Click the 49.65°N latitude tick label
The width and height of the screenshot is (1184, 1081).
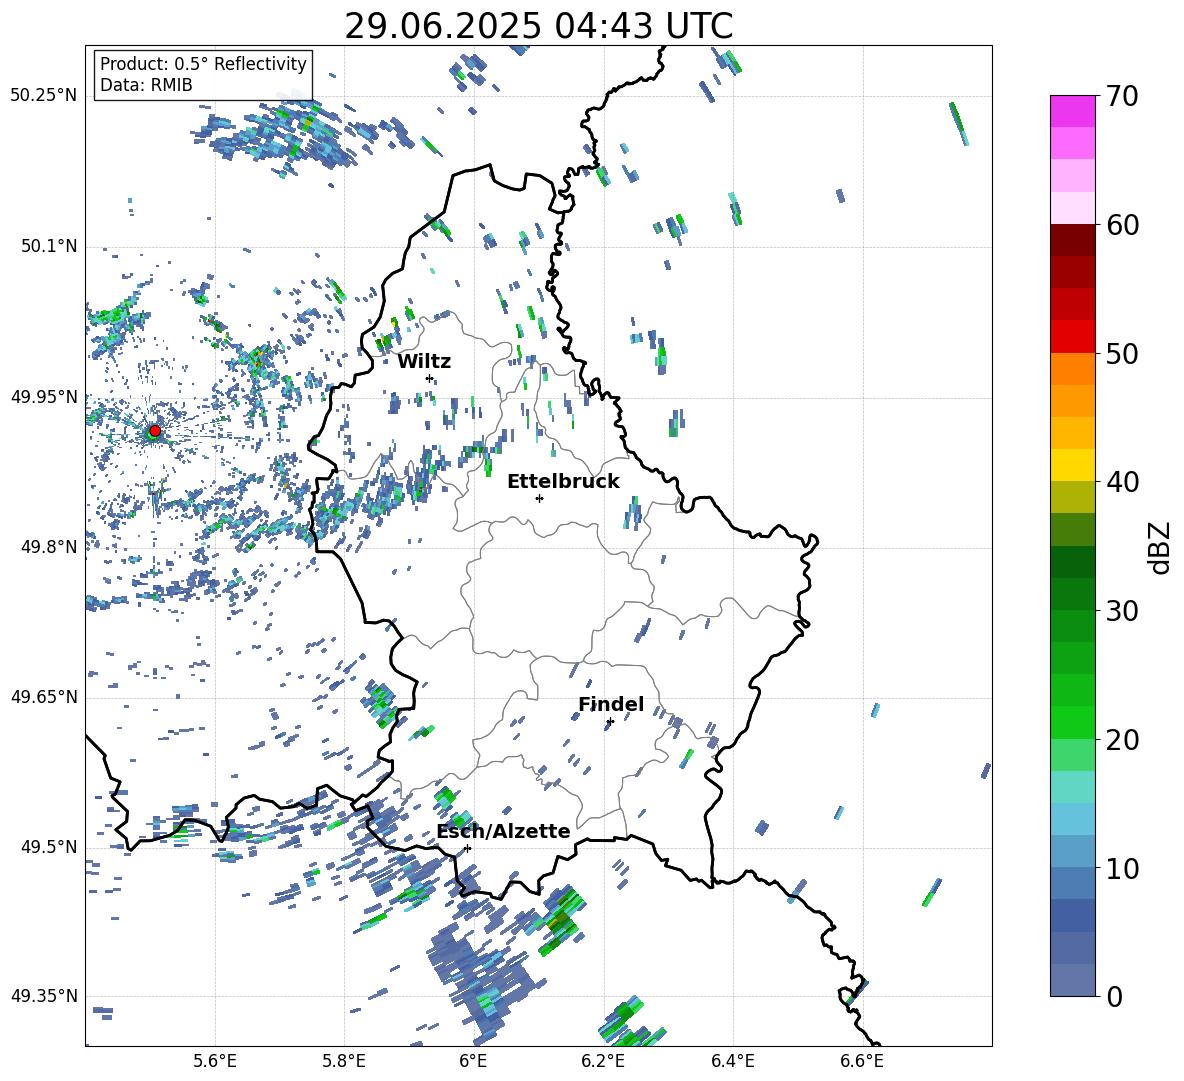(44, 696)
